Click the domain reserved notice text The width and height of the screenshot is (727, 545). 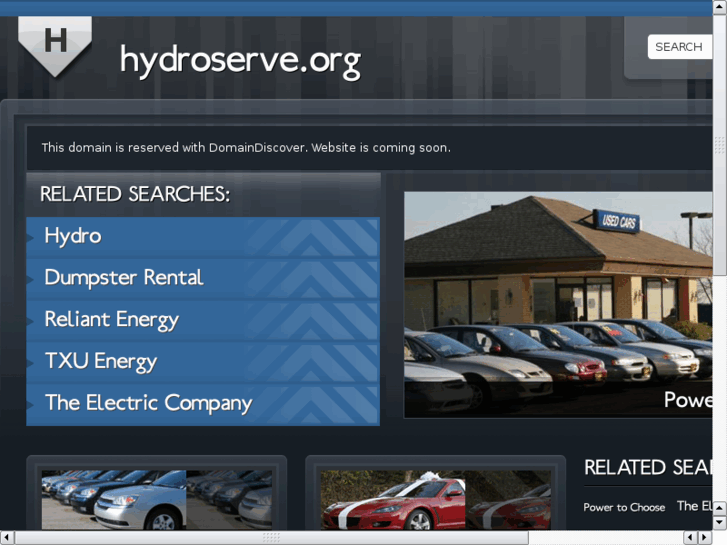click(246, 148)
